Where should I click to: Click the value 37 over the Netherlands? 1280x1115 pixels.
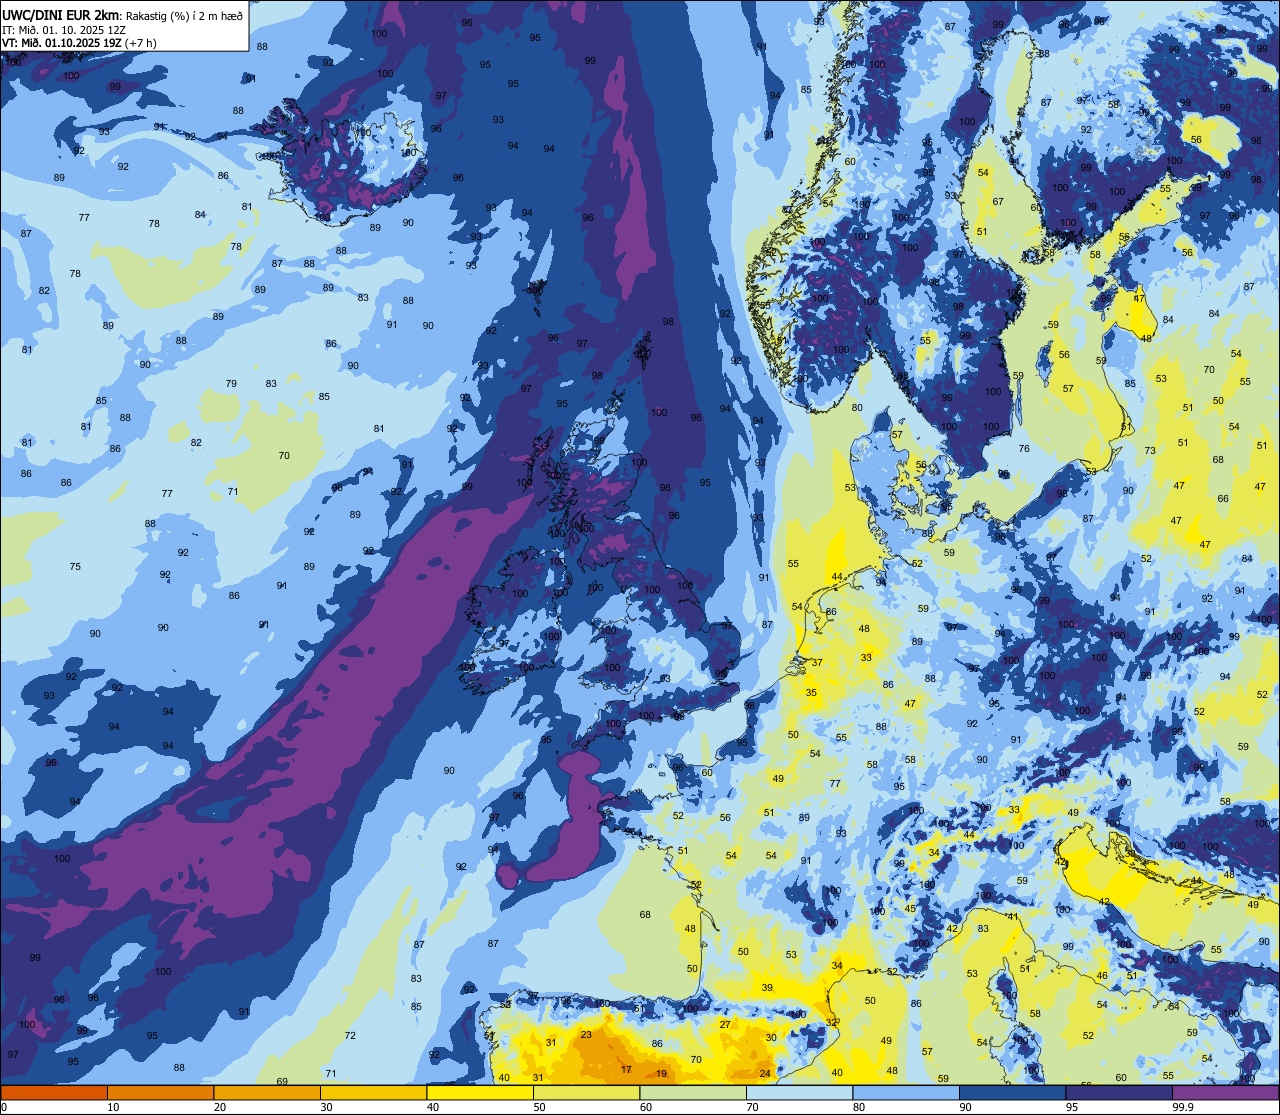[817, 663]
